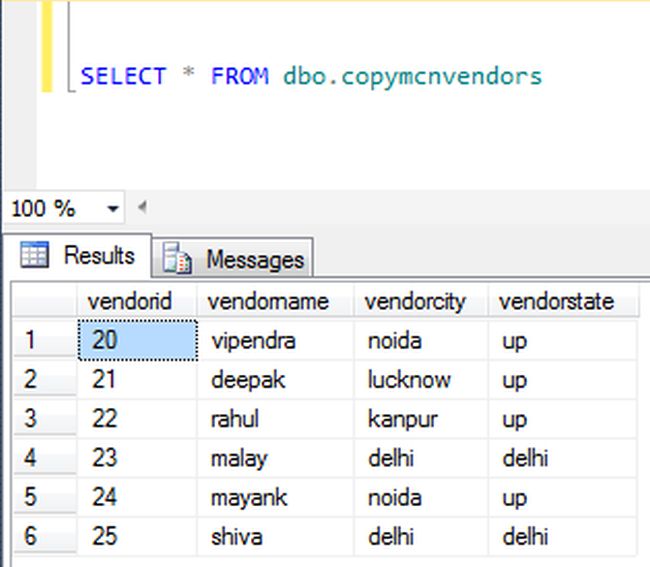Screen dimensions: 650x567
Task: Switch to the Results tab
Action: point(78,255)
